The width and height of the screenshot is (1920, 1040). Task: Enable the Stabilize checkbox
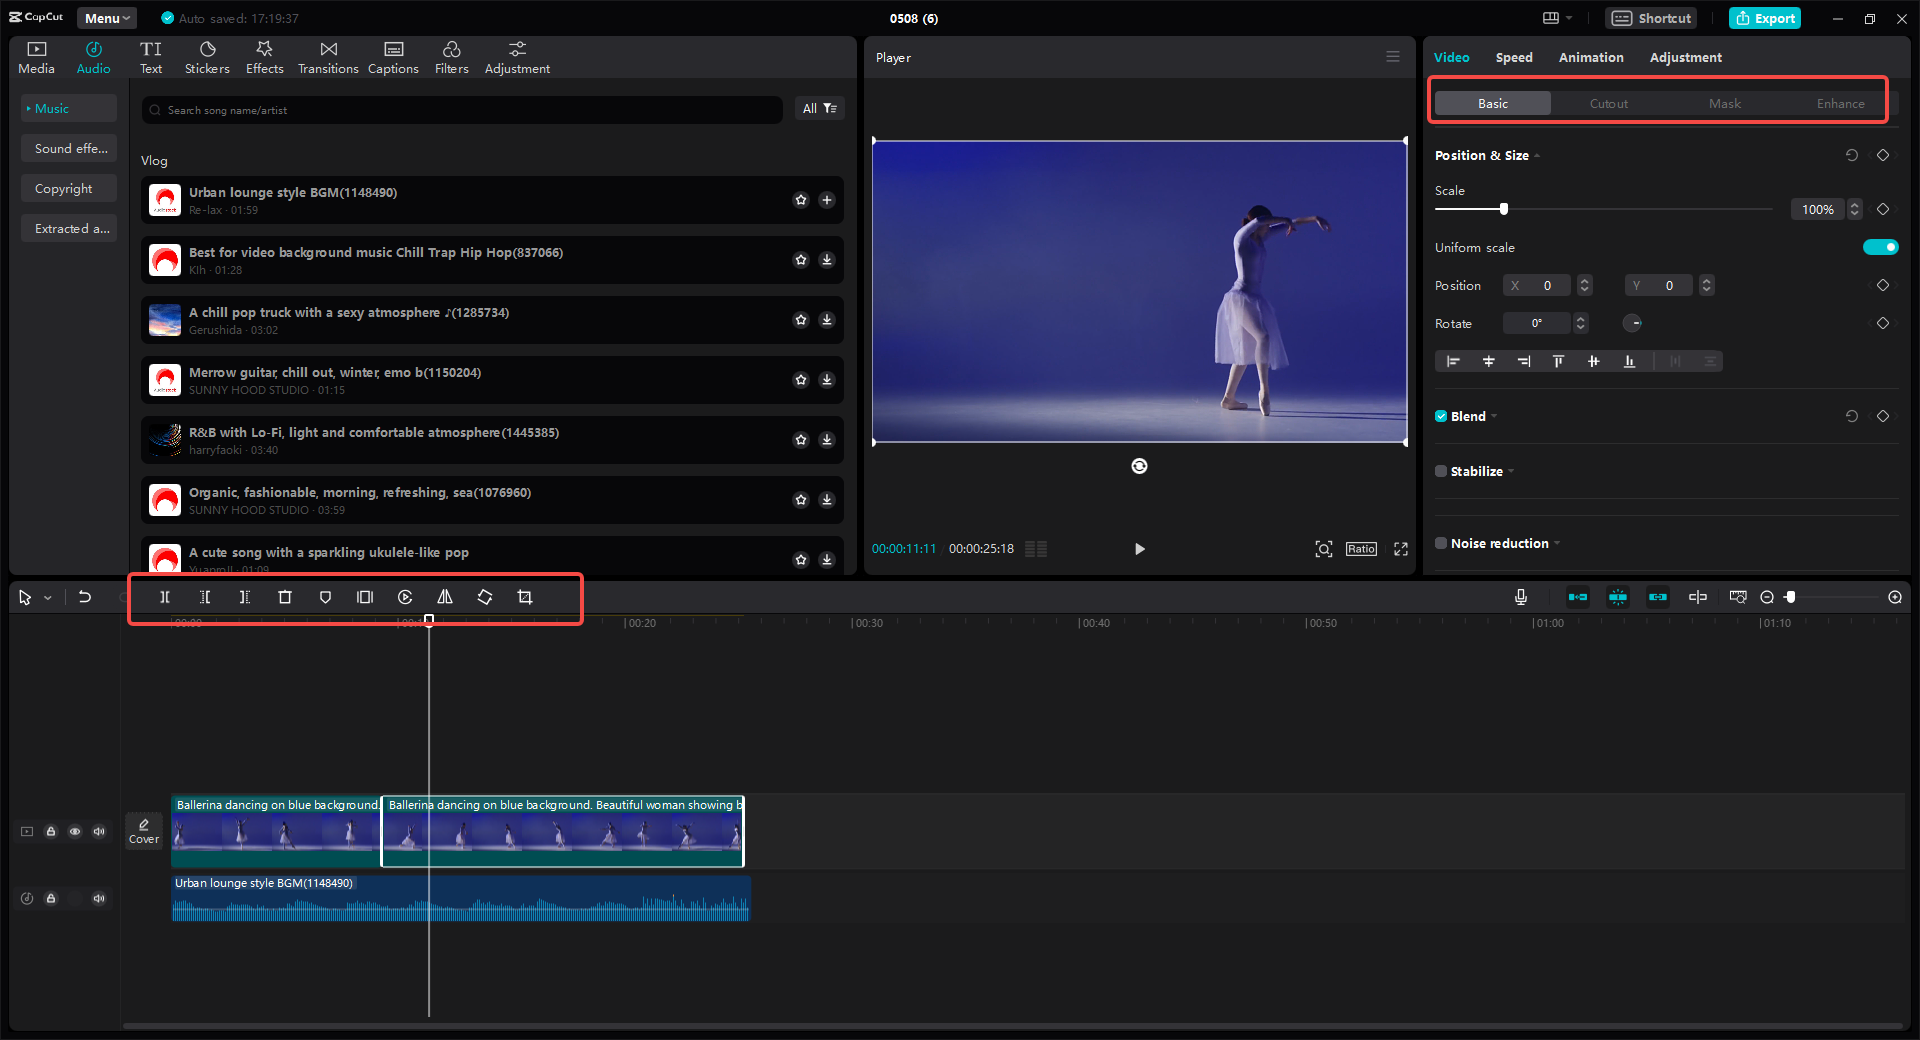tap(1441, 471)
